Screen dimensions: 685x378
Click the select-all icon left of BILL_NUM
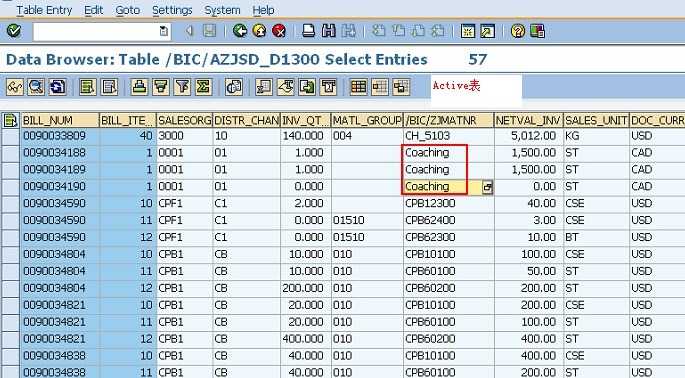tap(10, 120)
